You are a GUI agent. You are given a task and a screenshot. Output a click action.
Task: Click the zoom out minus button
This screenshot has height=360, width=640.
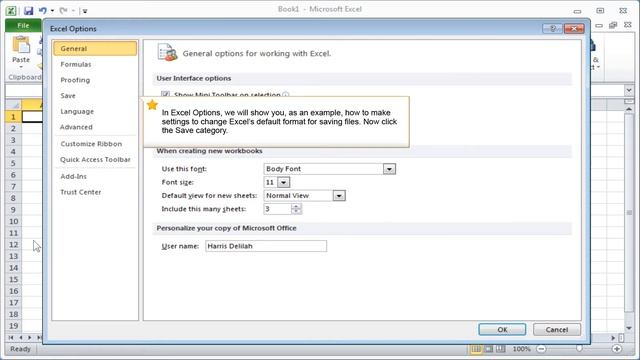pyautogui.click(x=541, y=349)
